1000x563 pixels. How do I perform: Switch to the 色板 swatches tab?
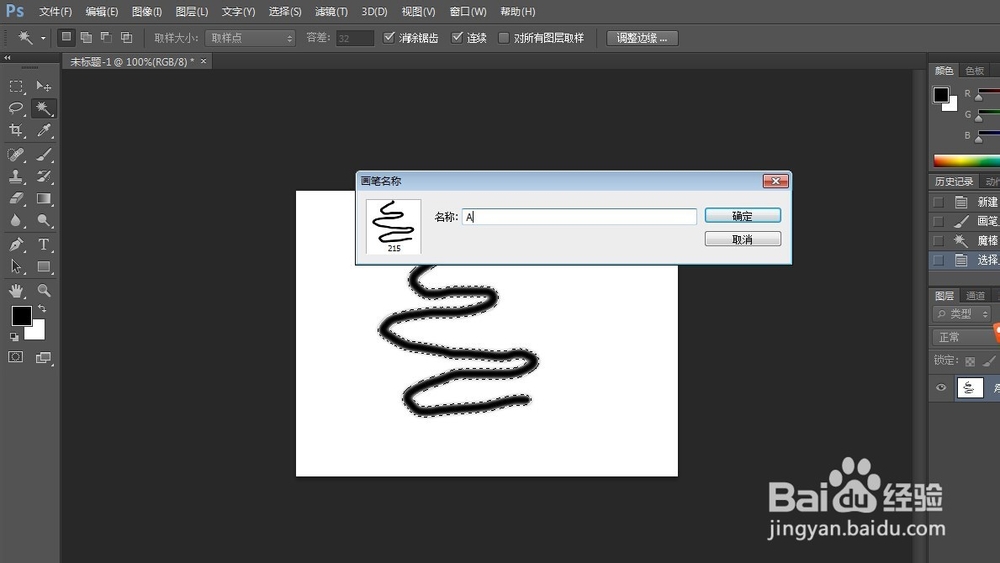(x=974, y=70)
